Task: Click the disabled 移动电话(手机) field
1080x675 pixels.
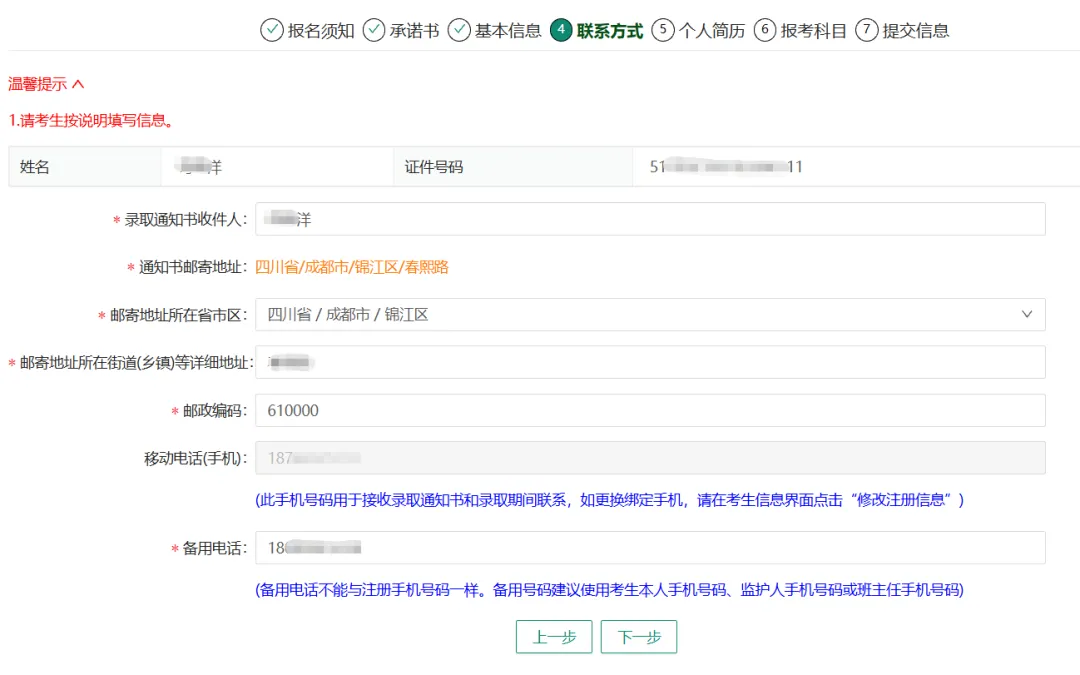Action: click(650, 458)
